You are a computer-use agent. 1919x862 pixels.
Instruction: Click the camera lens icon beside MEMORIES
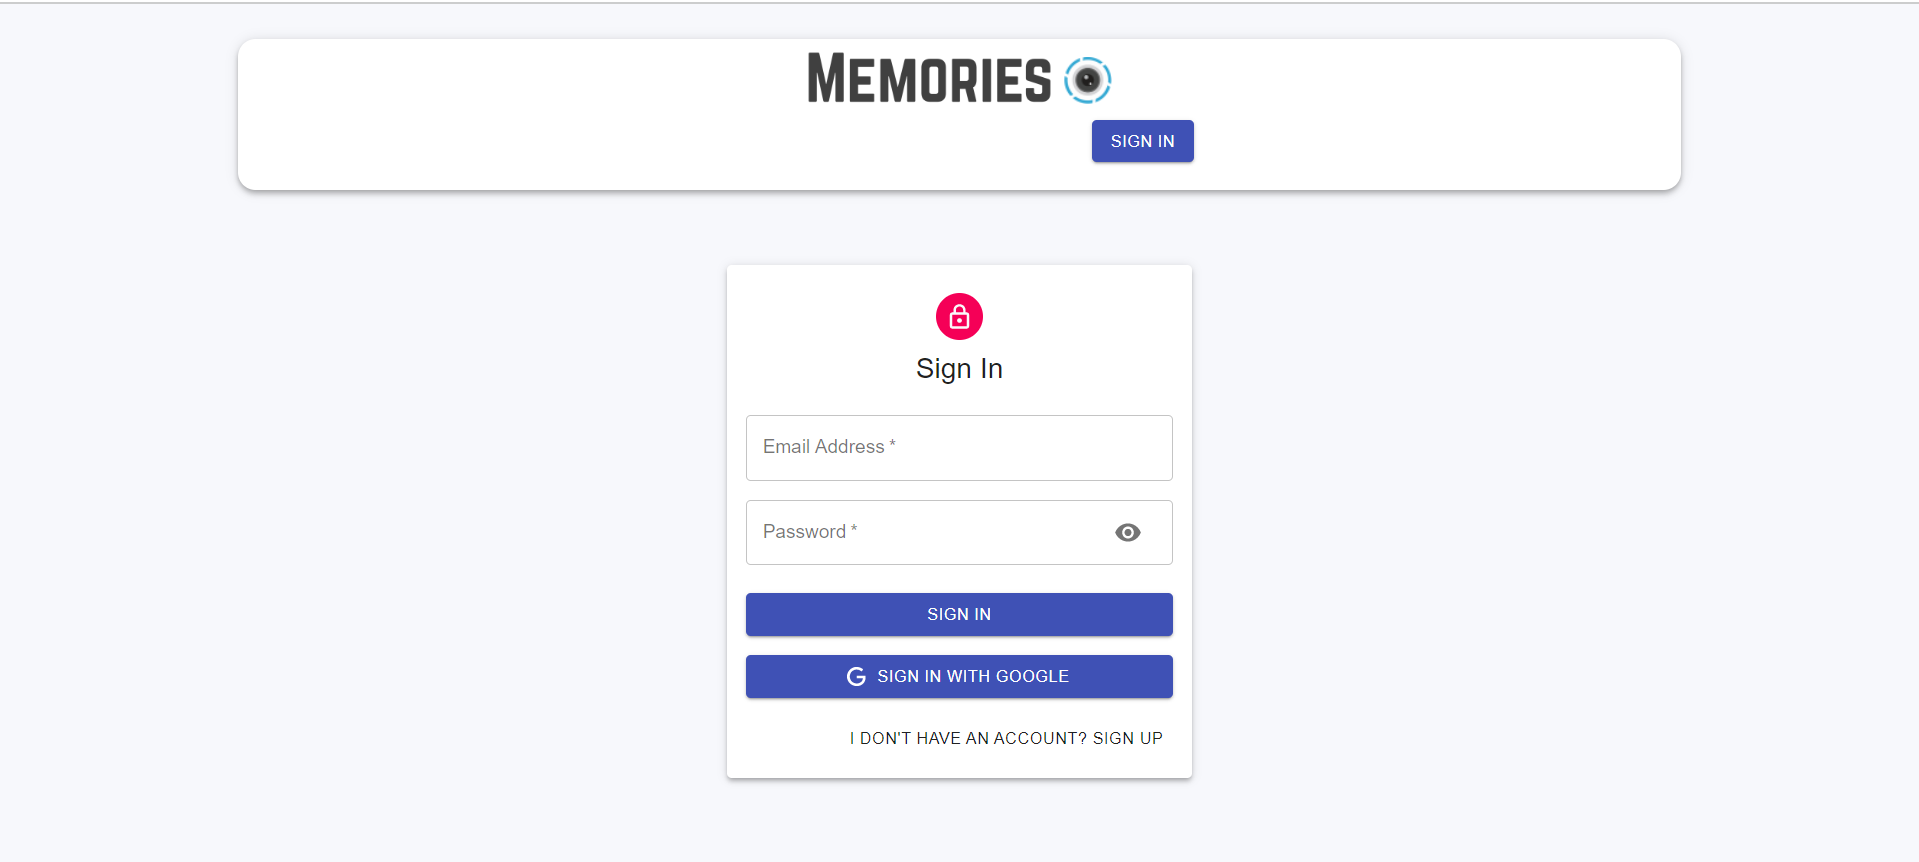click(x=1088, y=80)
